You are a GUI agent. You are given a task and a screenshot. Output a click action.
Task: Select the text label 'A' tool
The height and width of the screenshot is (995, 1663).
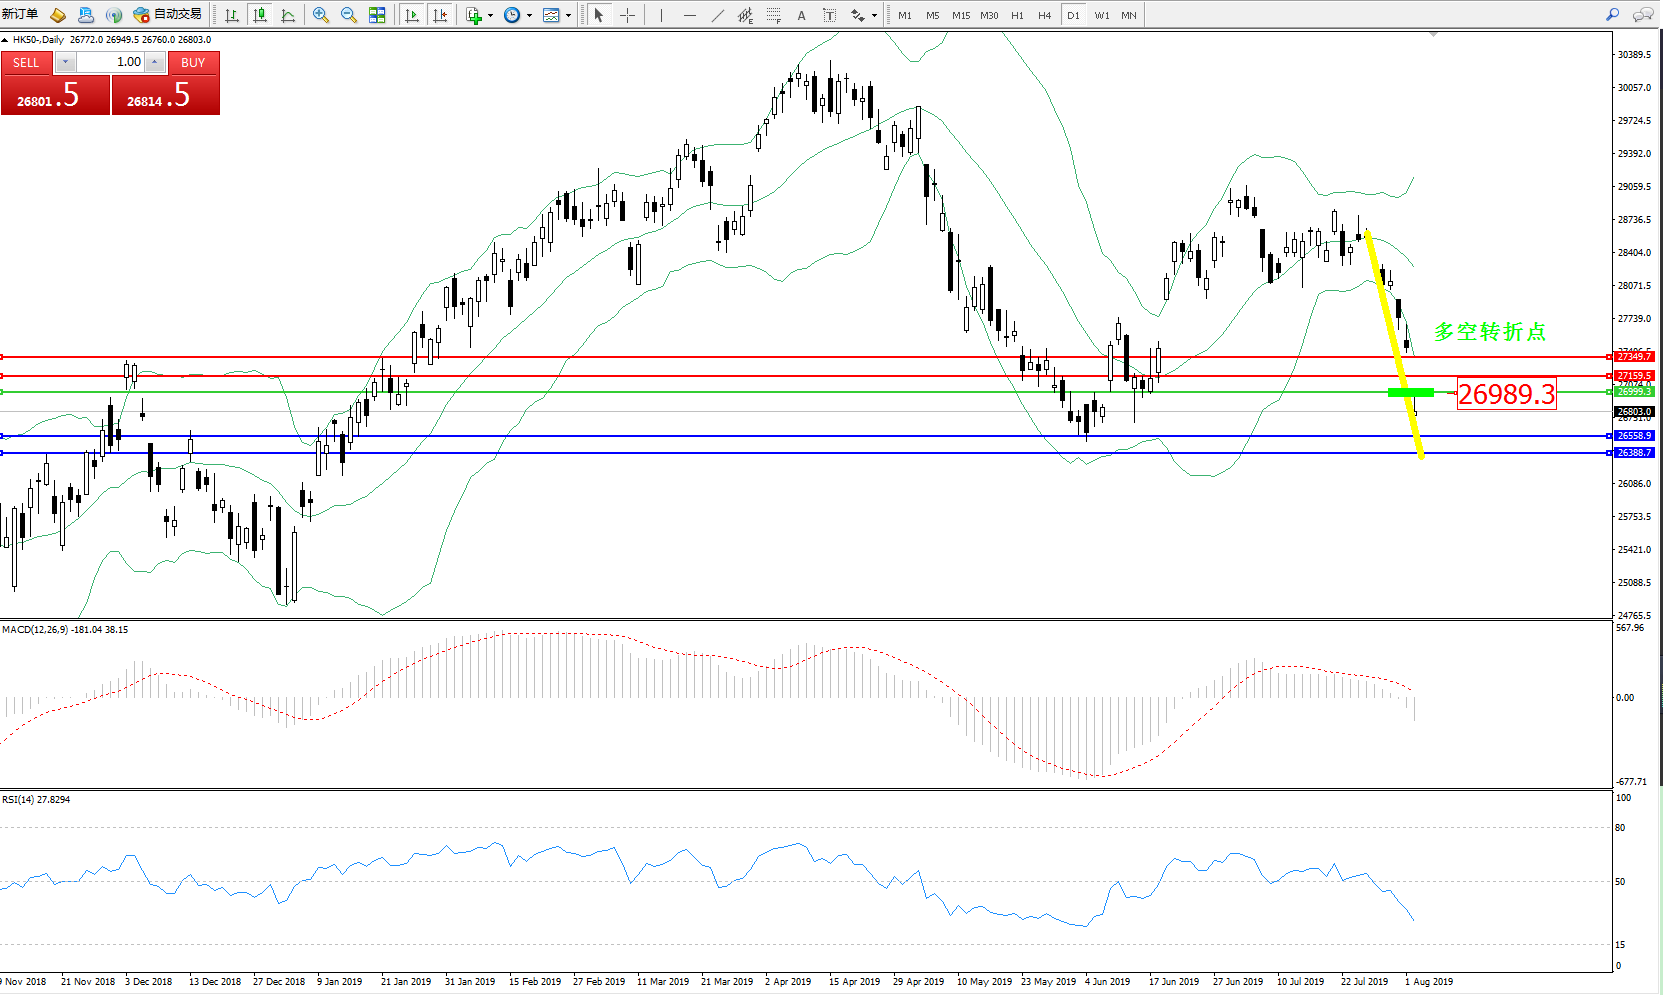[x=801, y=15]
